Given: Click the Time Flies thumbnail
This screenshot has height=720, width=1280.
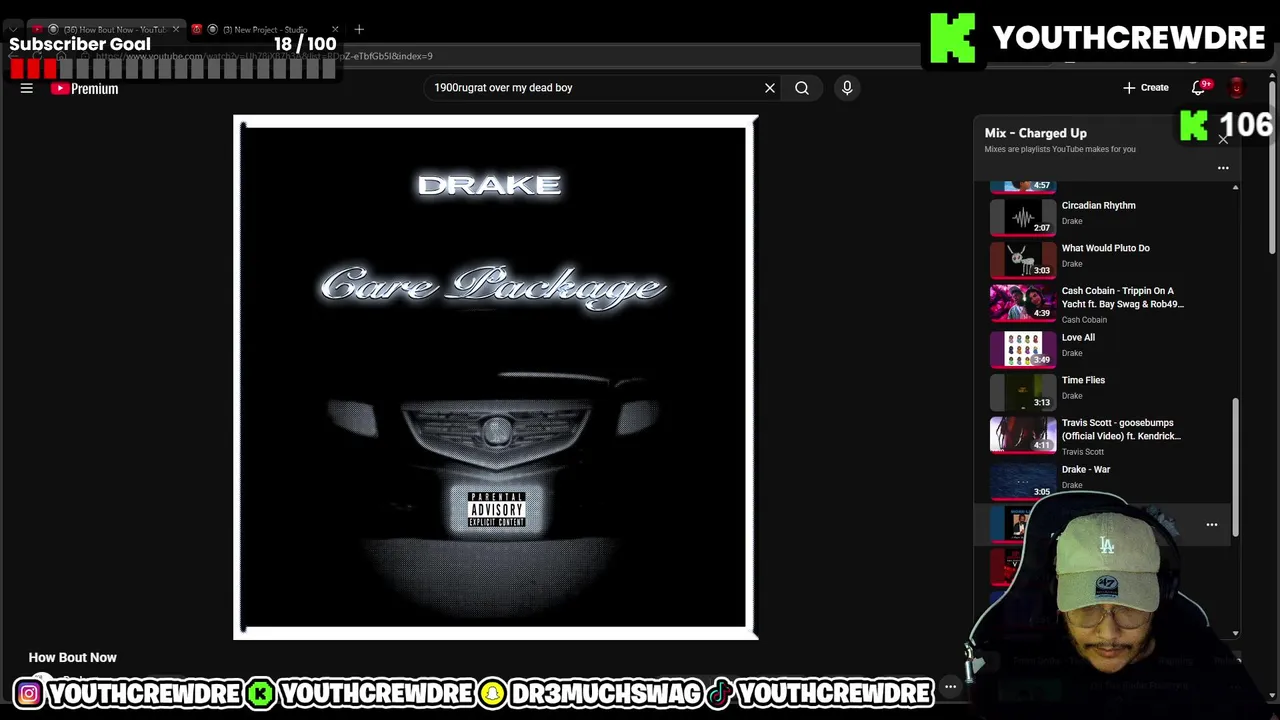Looking at the screenshot, I should 1023,393.
